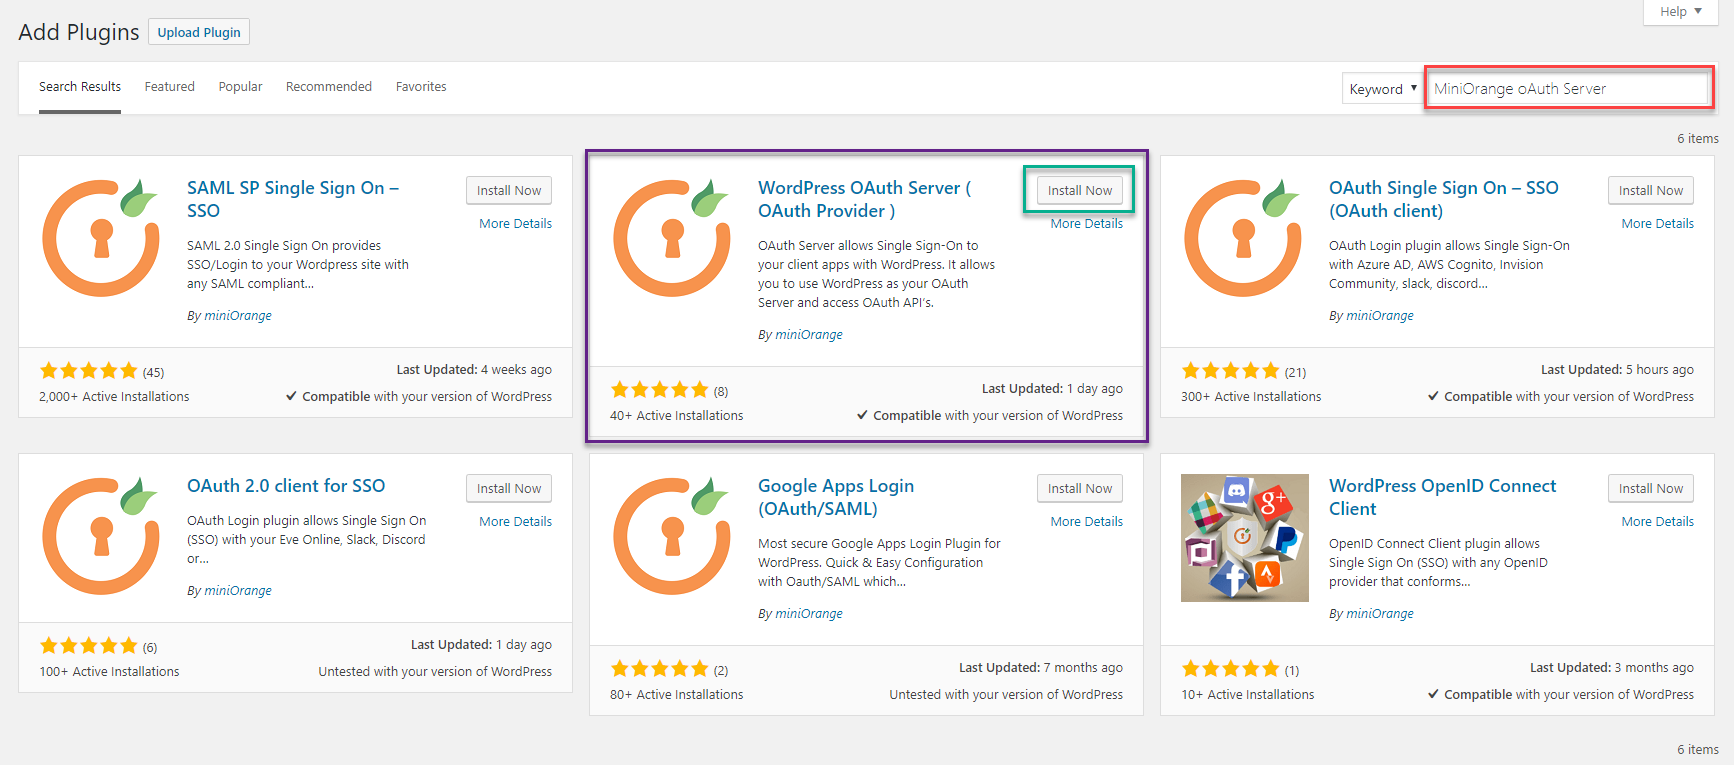Open More Details for OAuth 2.0 client for SSO
This screenshot has height=765, width=1734.
[515, 522]
